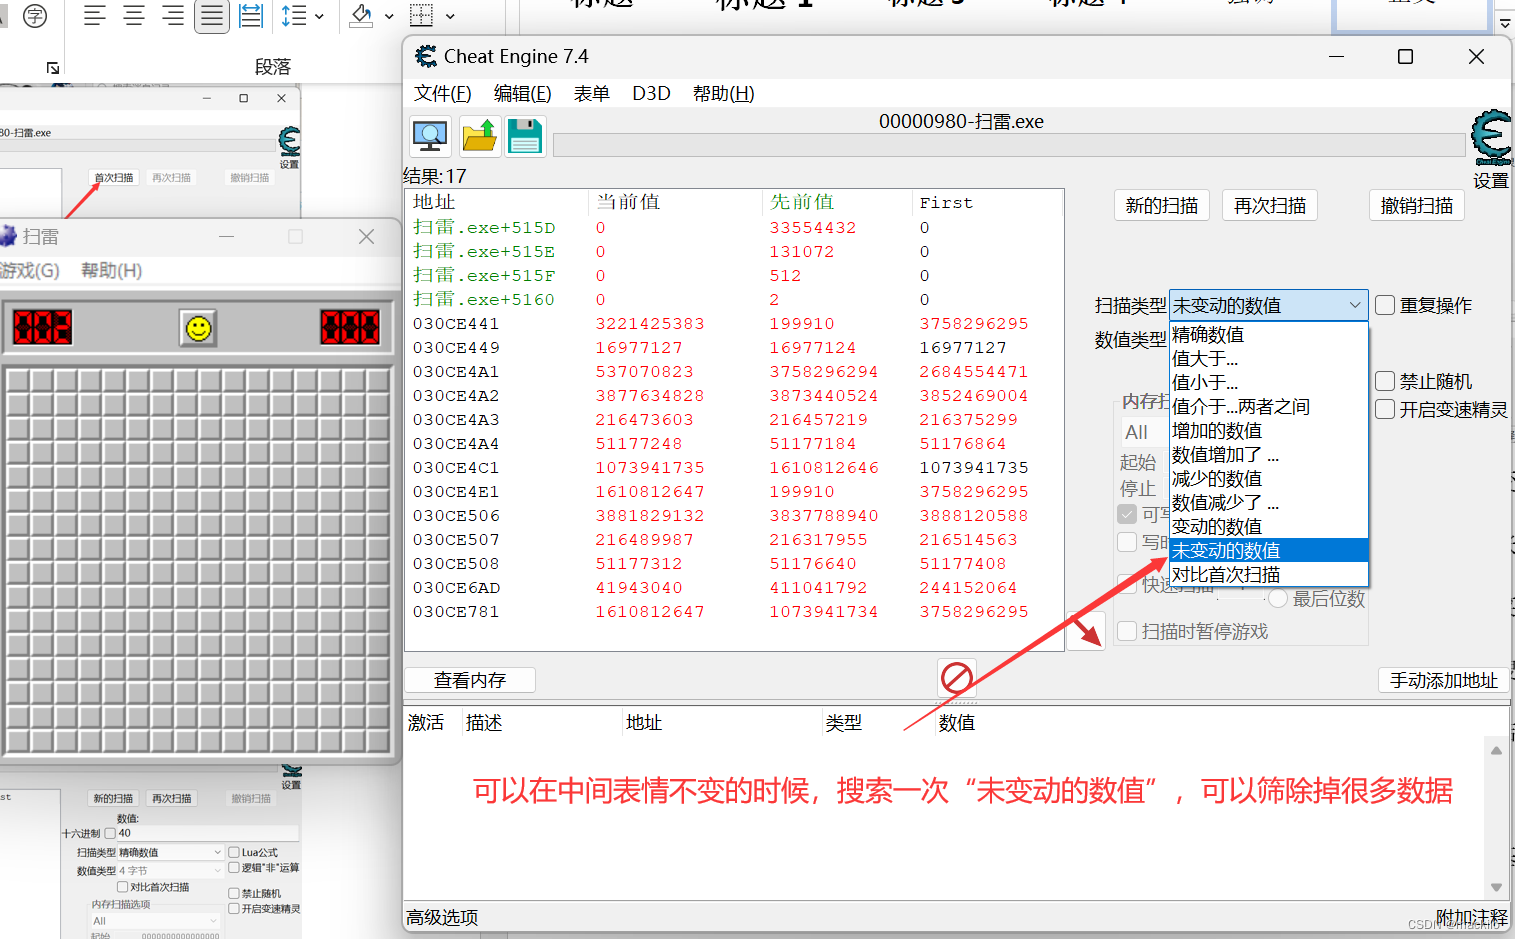The width and height of the screenshot is (1515, 939).
Task: Open file with the folder icon
Action: click(x=480, y=136)
